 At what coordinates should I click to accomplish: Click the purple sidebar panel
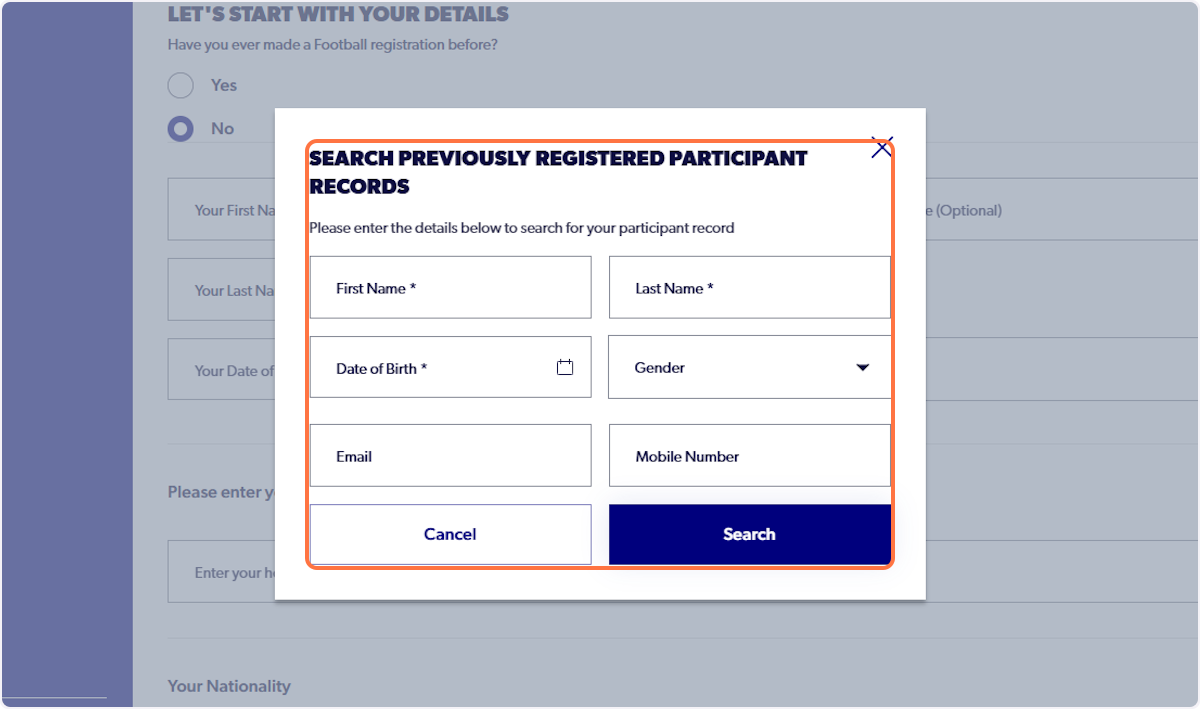[65, 350]
